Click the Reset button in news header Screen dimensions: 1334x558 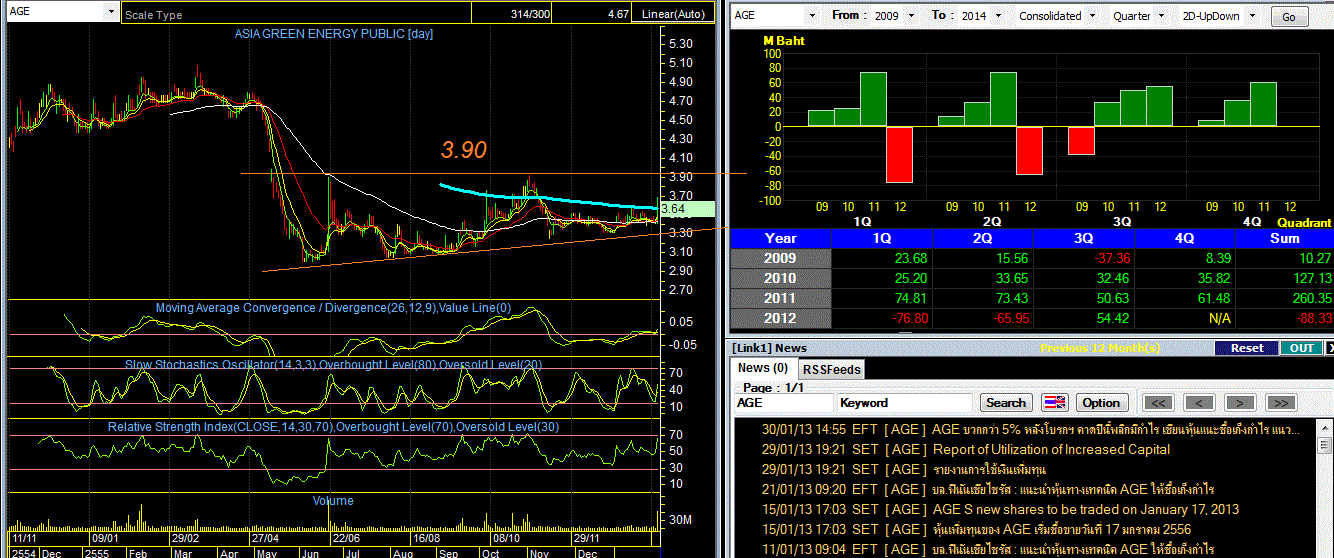pyautogui.click(x=1247, y=348)
